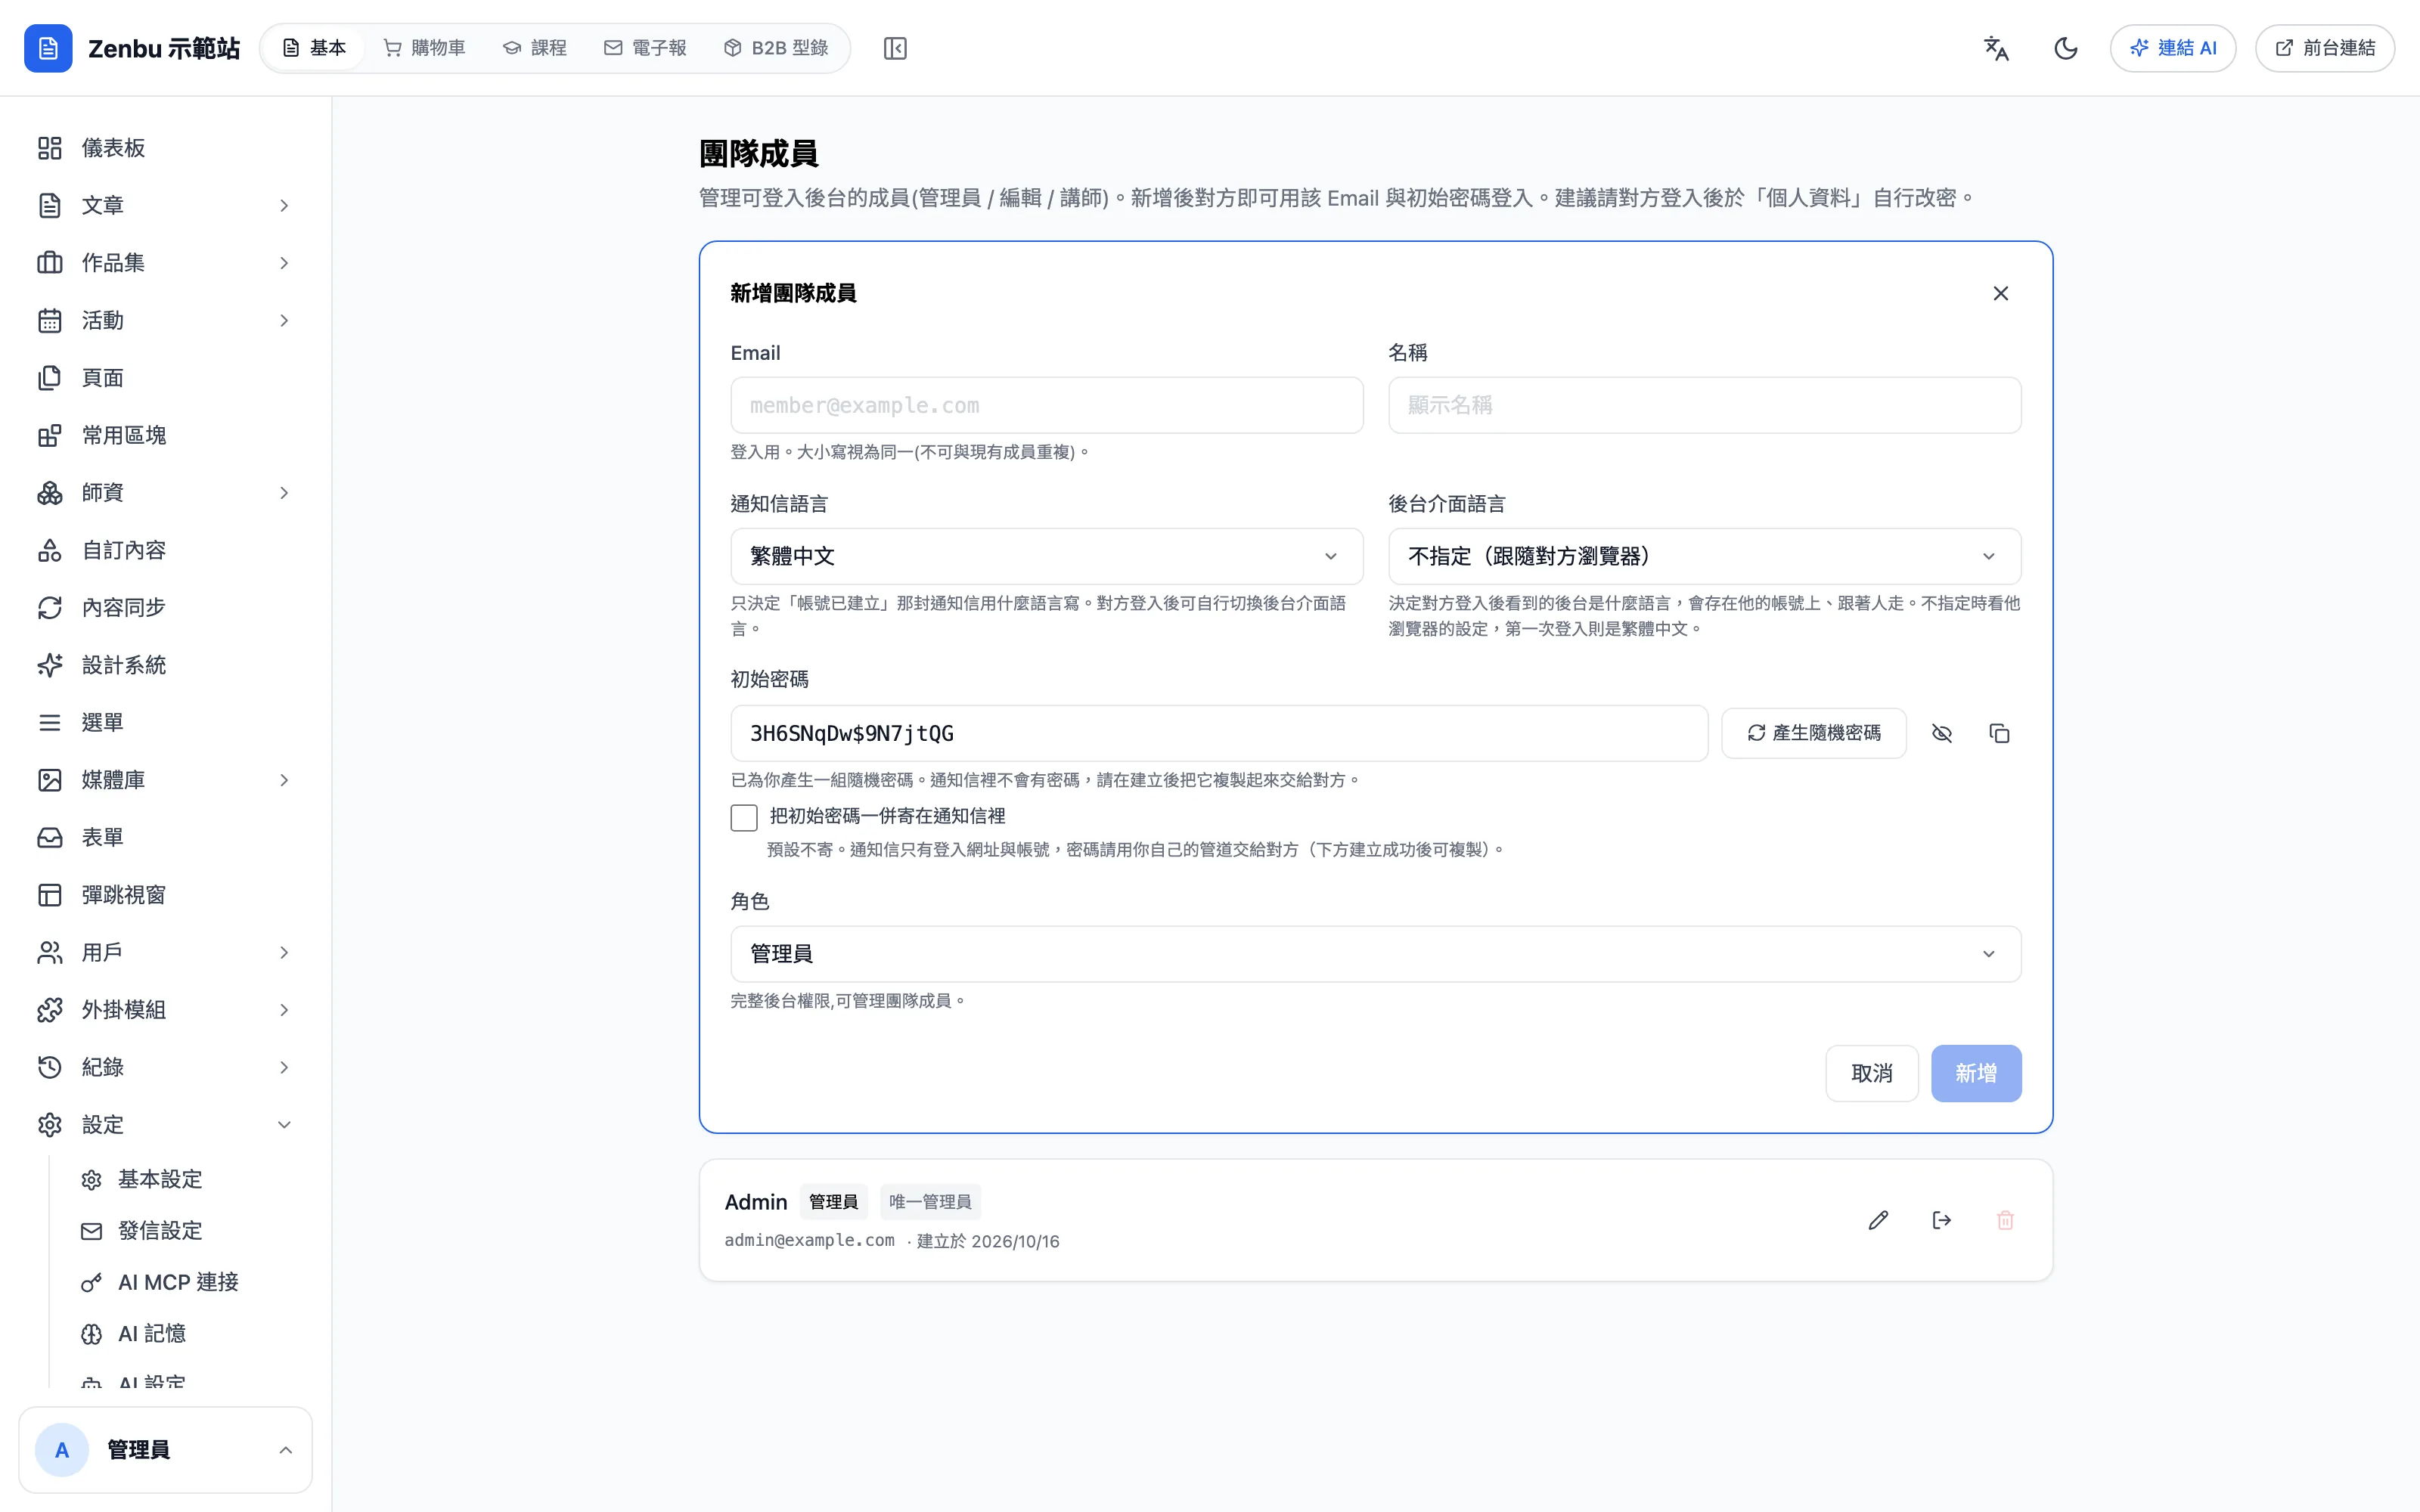Open the 角色 dropdown
This screenshot has height=1512, width=2420.
pyautogui.click(x=1376, y=954)
